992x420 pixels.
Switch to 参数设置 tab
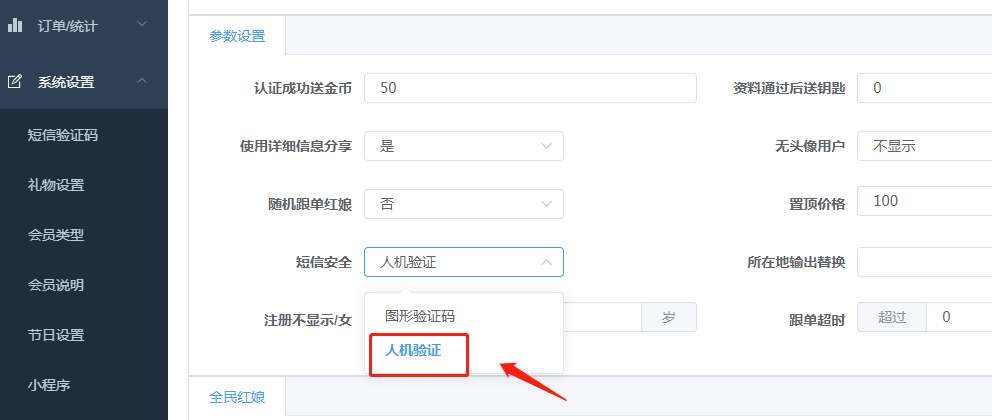pyautogui.click(x=237, y=36)
